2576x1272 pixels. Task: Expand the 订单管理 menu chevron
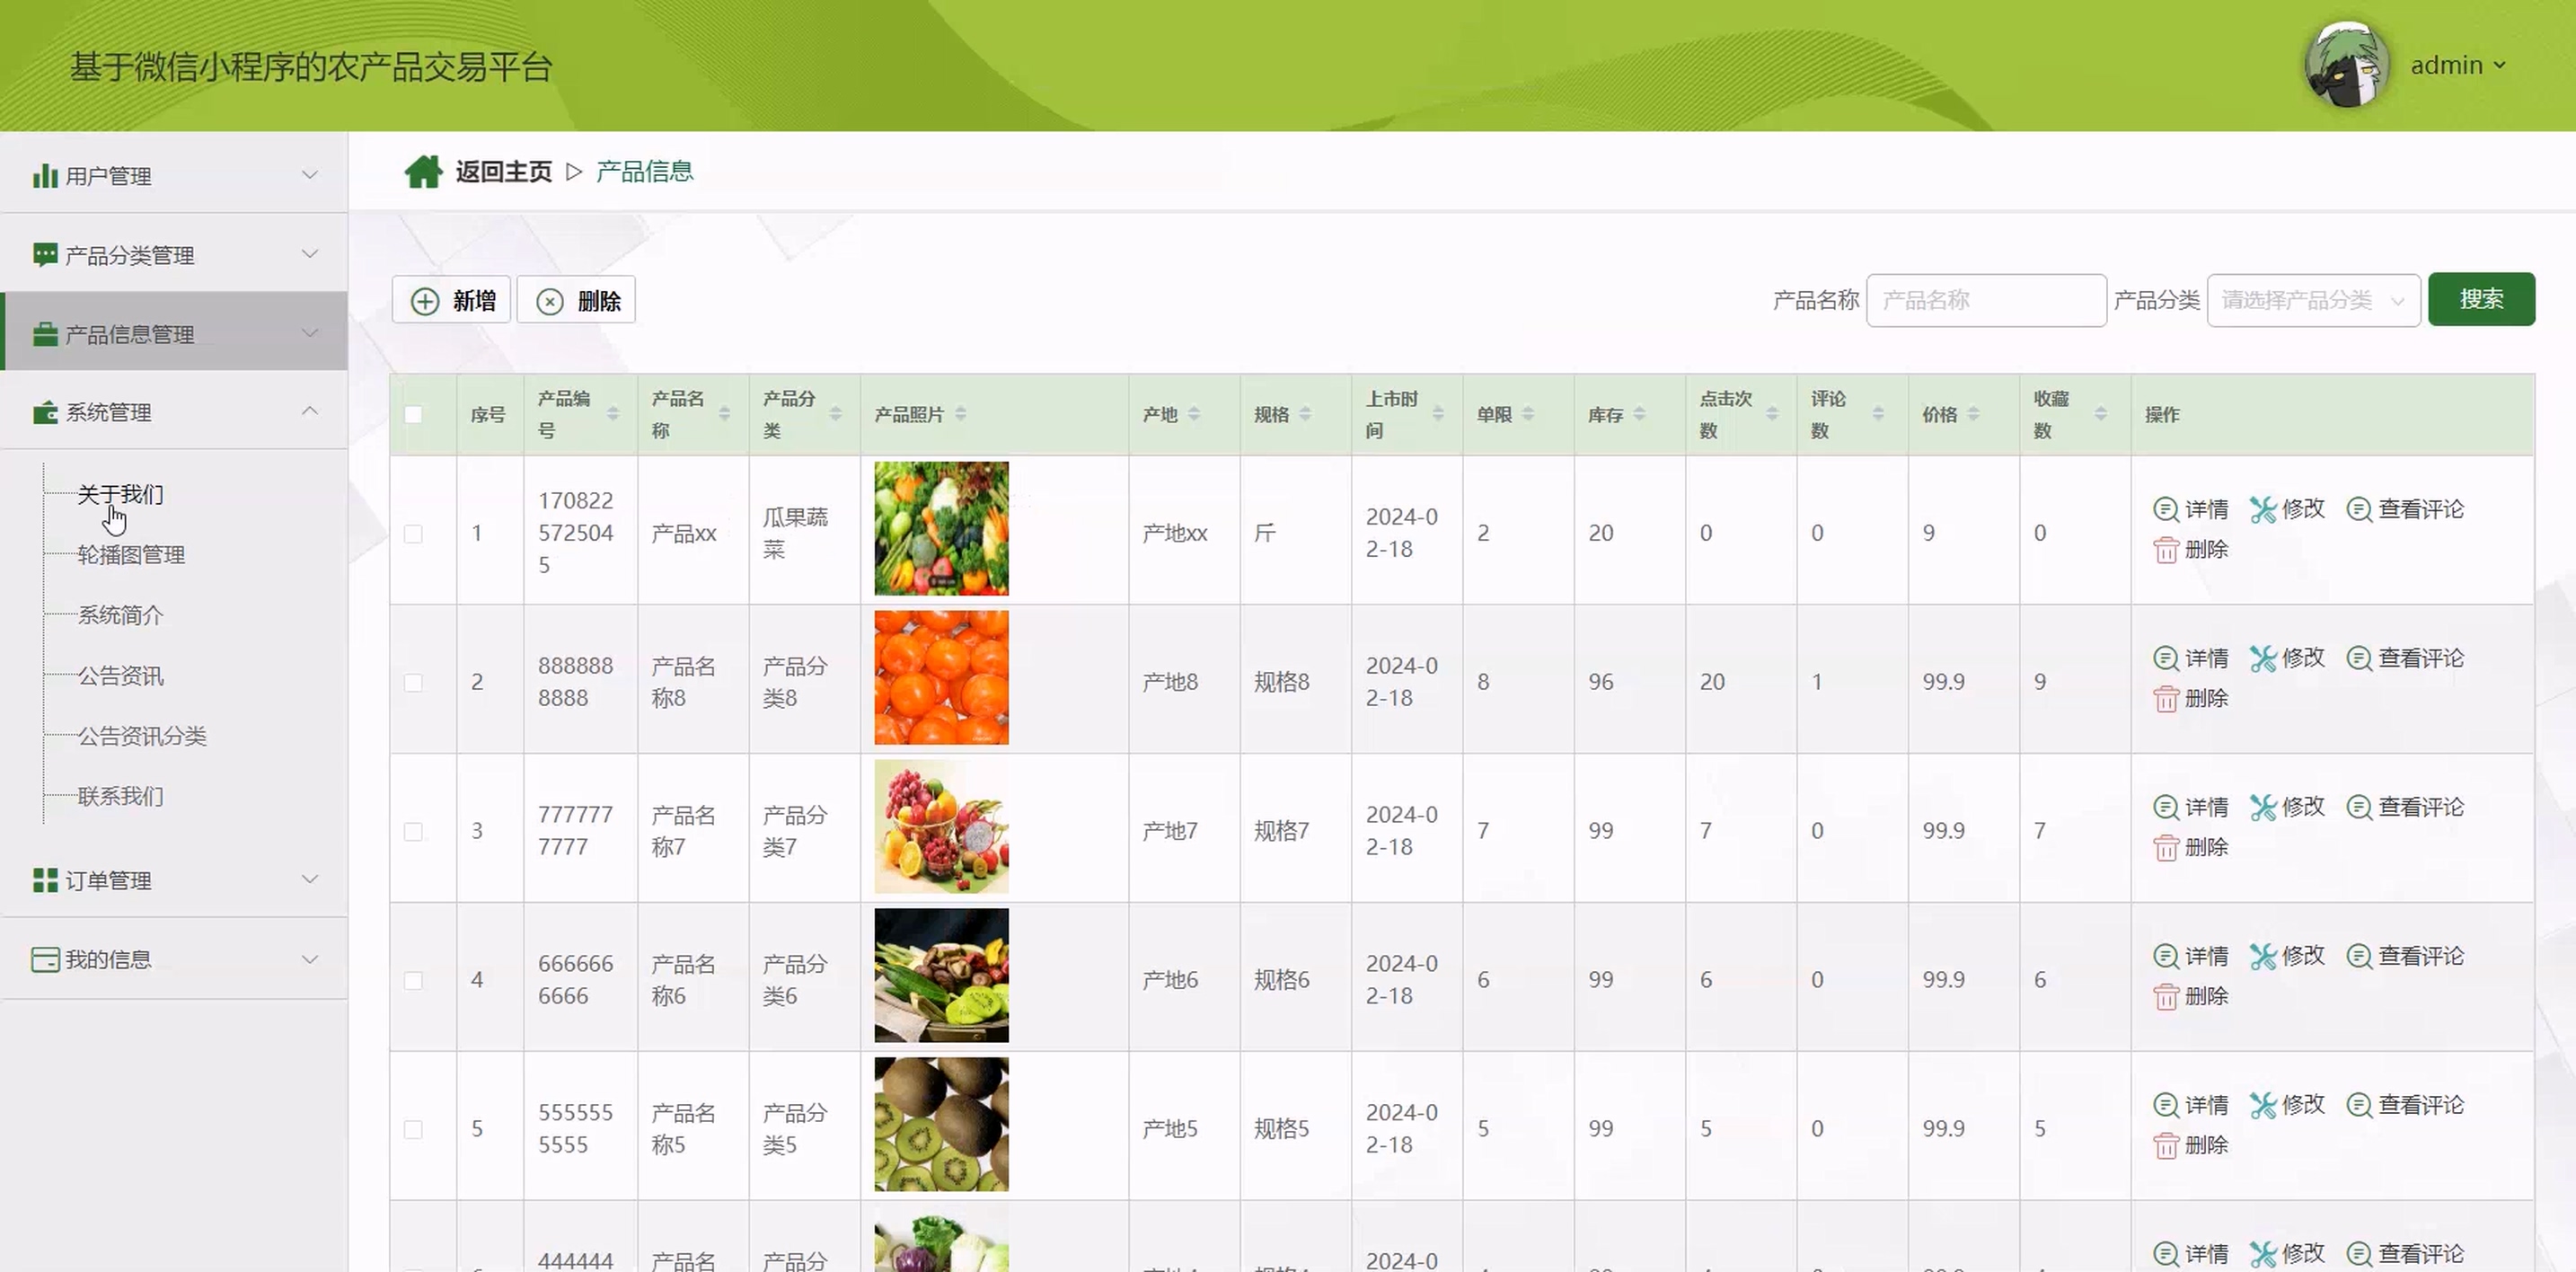[310, 879]
